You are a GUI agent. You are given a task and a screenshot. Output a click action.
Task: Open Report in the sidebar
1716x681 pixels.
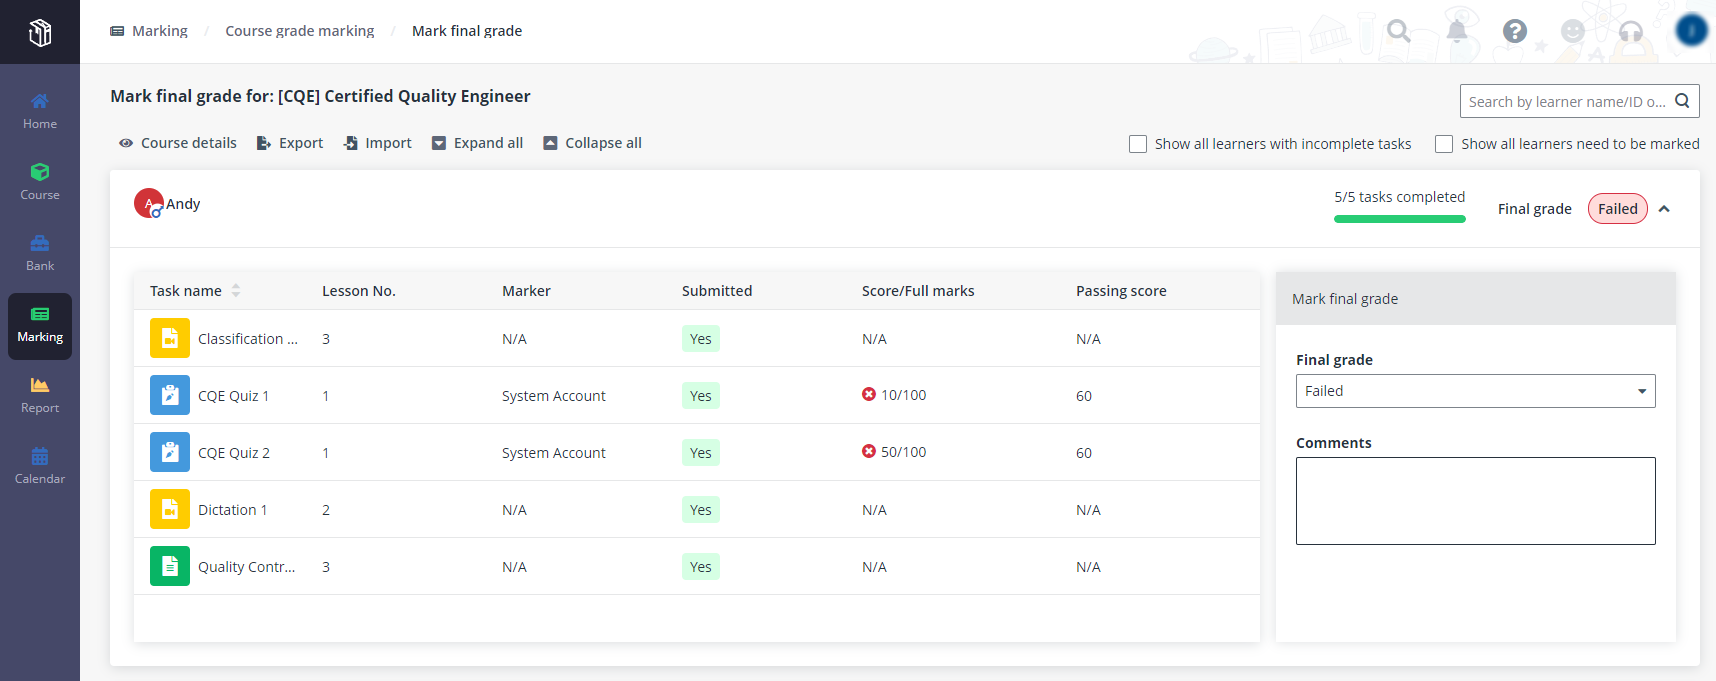tap(40, 395)
